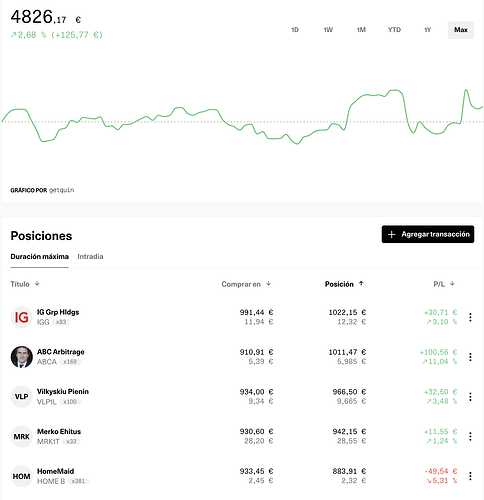
Task: Open the three-dot menu for IG Grp Hldgs
Action: (x=470, y=317)
